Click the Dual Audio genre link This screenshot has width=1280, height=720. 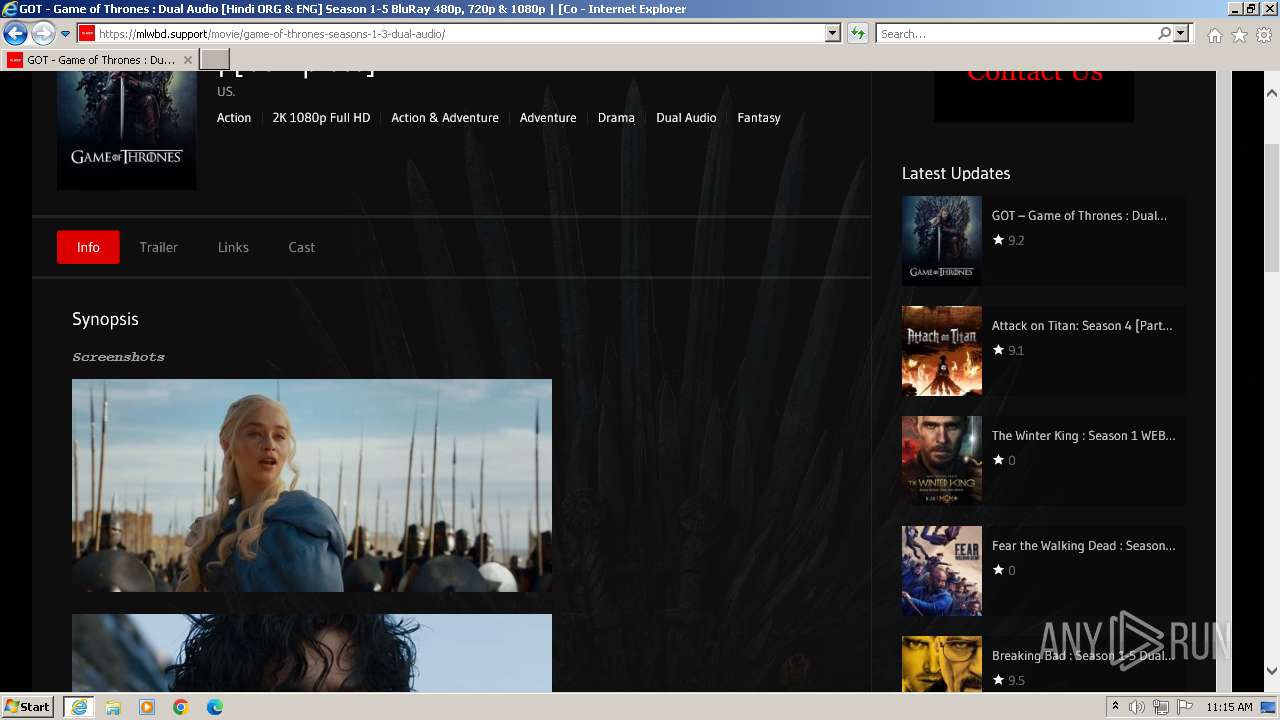[x=686, y=117]
